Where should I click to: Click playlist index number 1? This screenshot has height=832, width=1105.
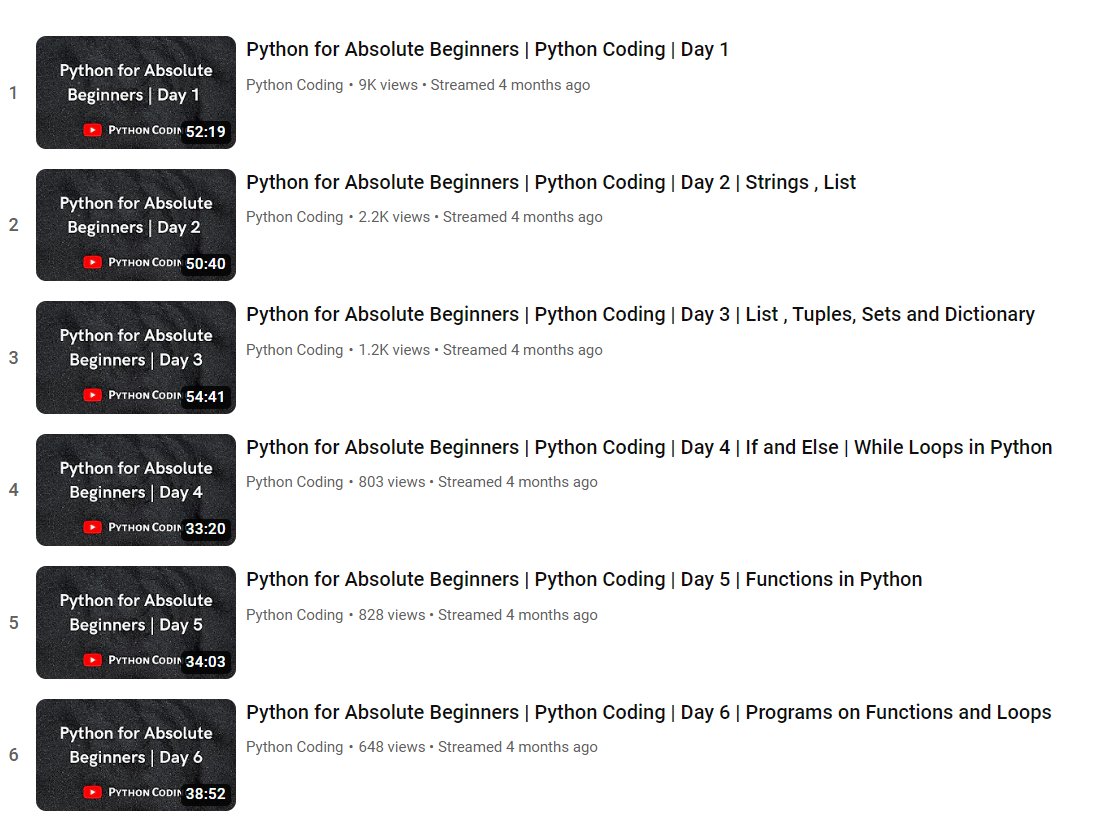(x=13, y=92)
